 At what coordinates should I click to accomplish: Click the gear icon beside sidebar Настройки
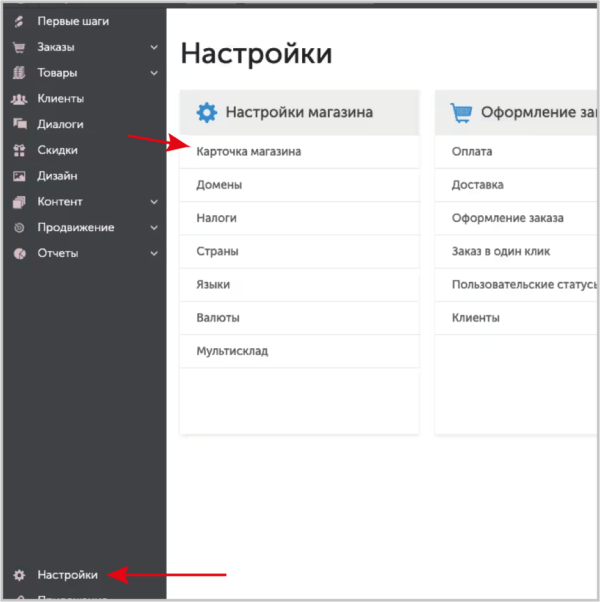[19, 575]
